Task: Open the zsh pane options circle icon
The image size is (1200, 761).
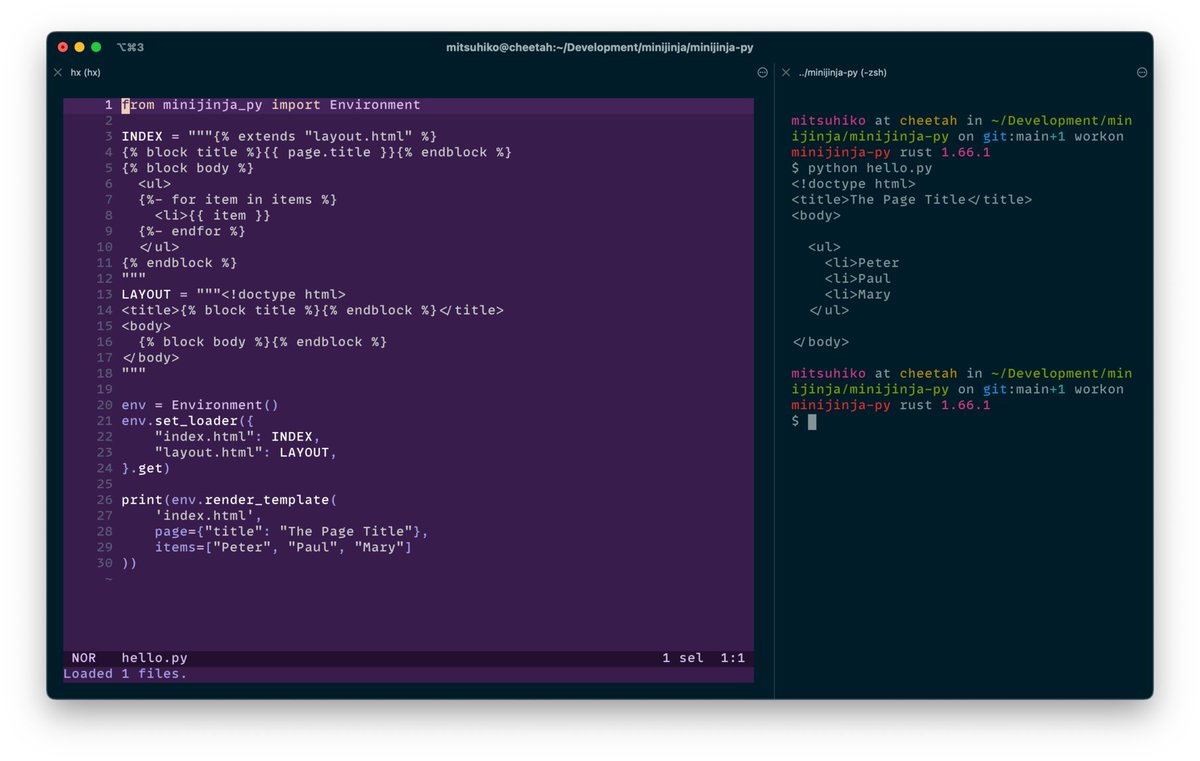Action: [x=1142, y=73]
